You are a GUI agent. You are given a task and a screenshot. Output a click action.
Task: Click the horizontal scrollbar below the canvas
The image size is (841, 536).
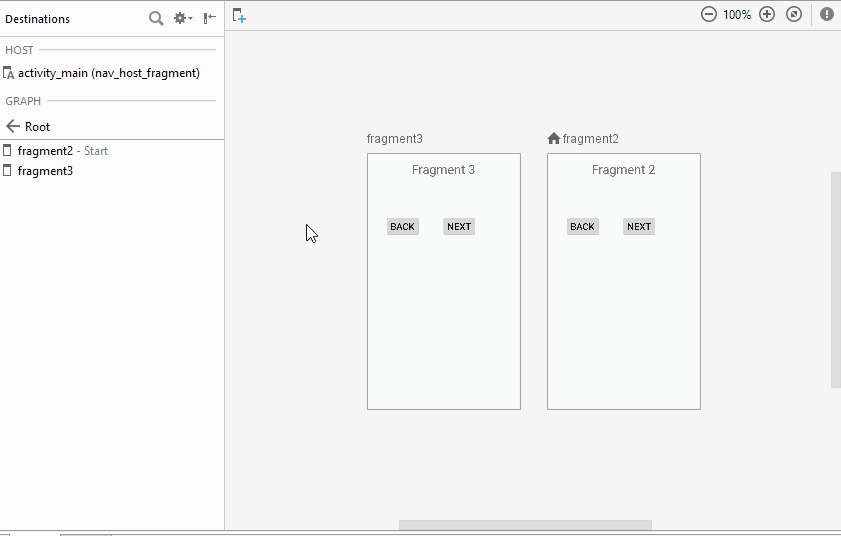coord(525,525)
